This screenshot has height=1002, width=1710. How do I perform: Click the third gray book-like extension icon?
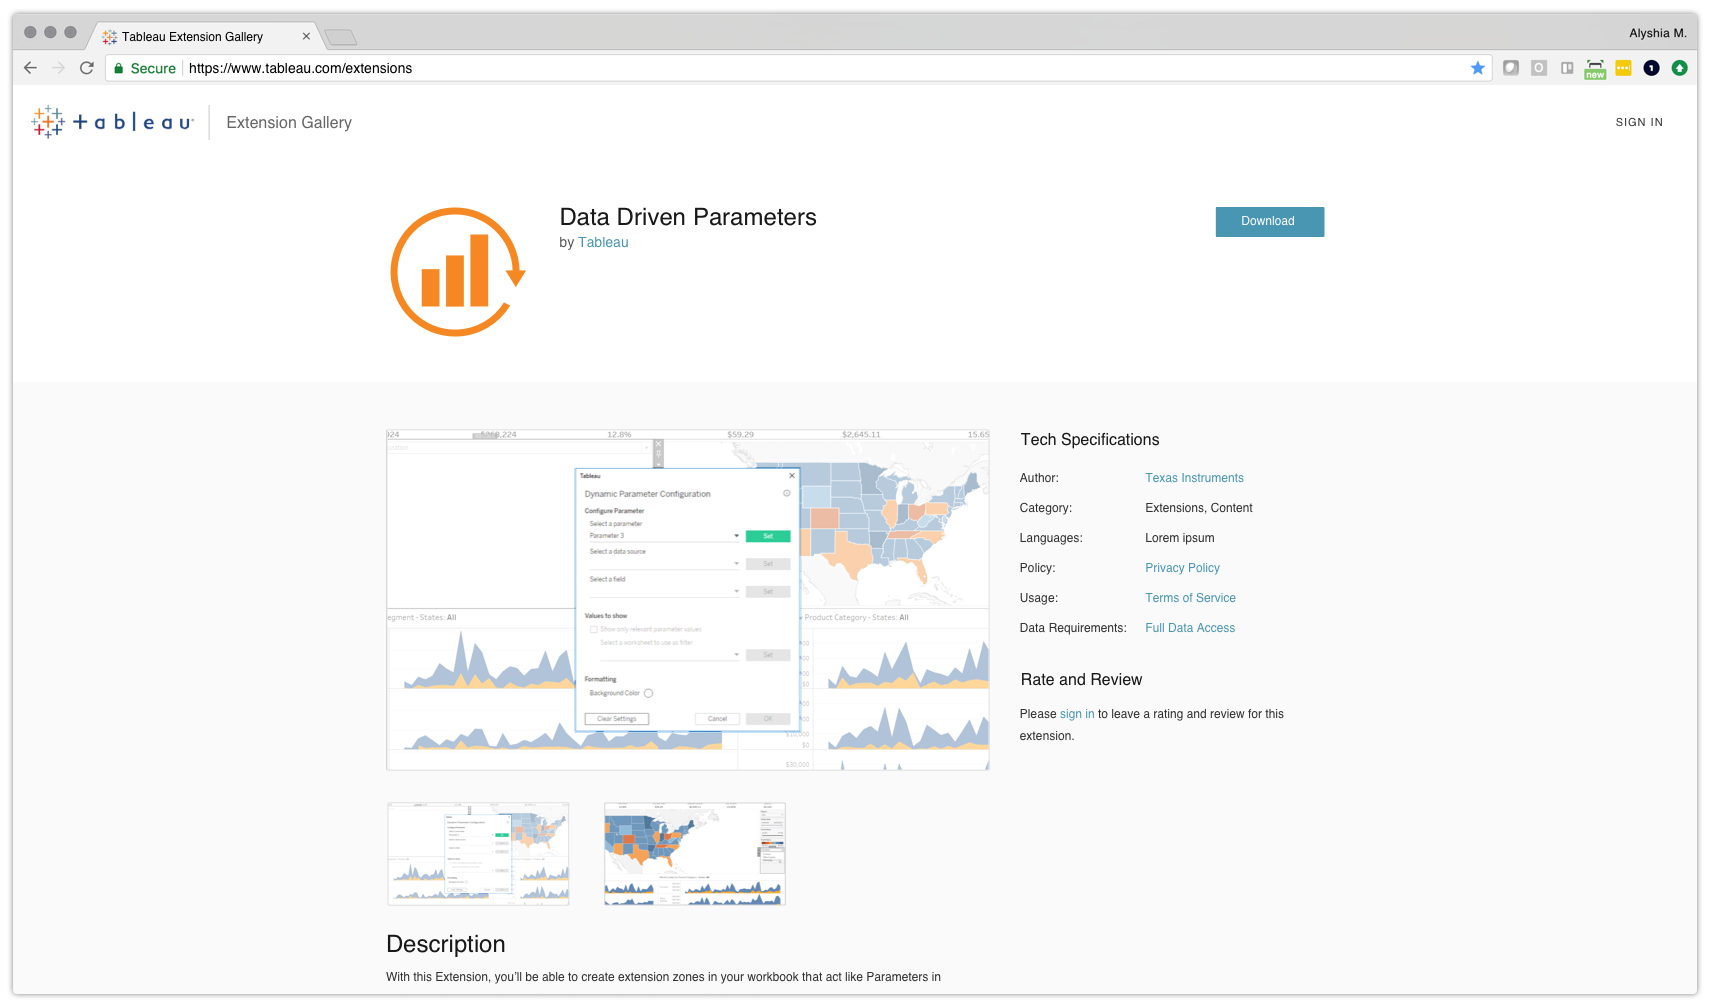pyautogui.click(x=1567, y=68)
